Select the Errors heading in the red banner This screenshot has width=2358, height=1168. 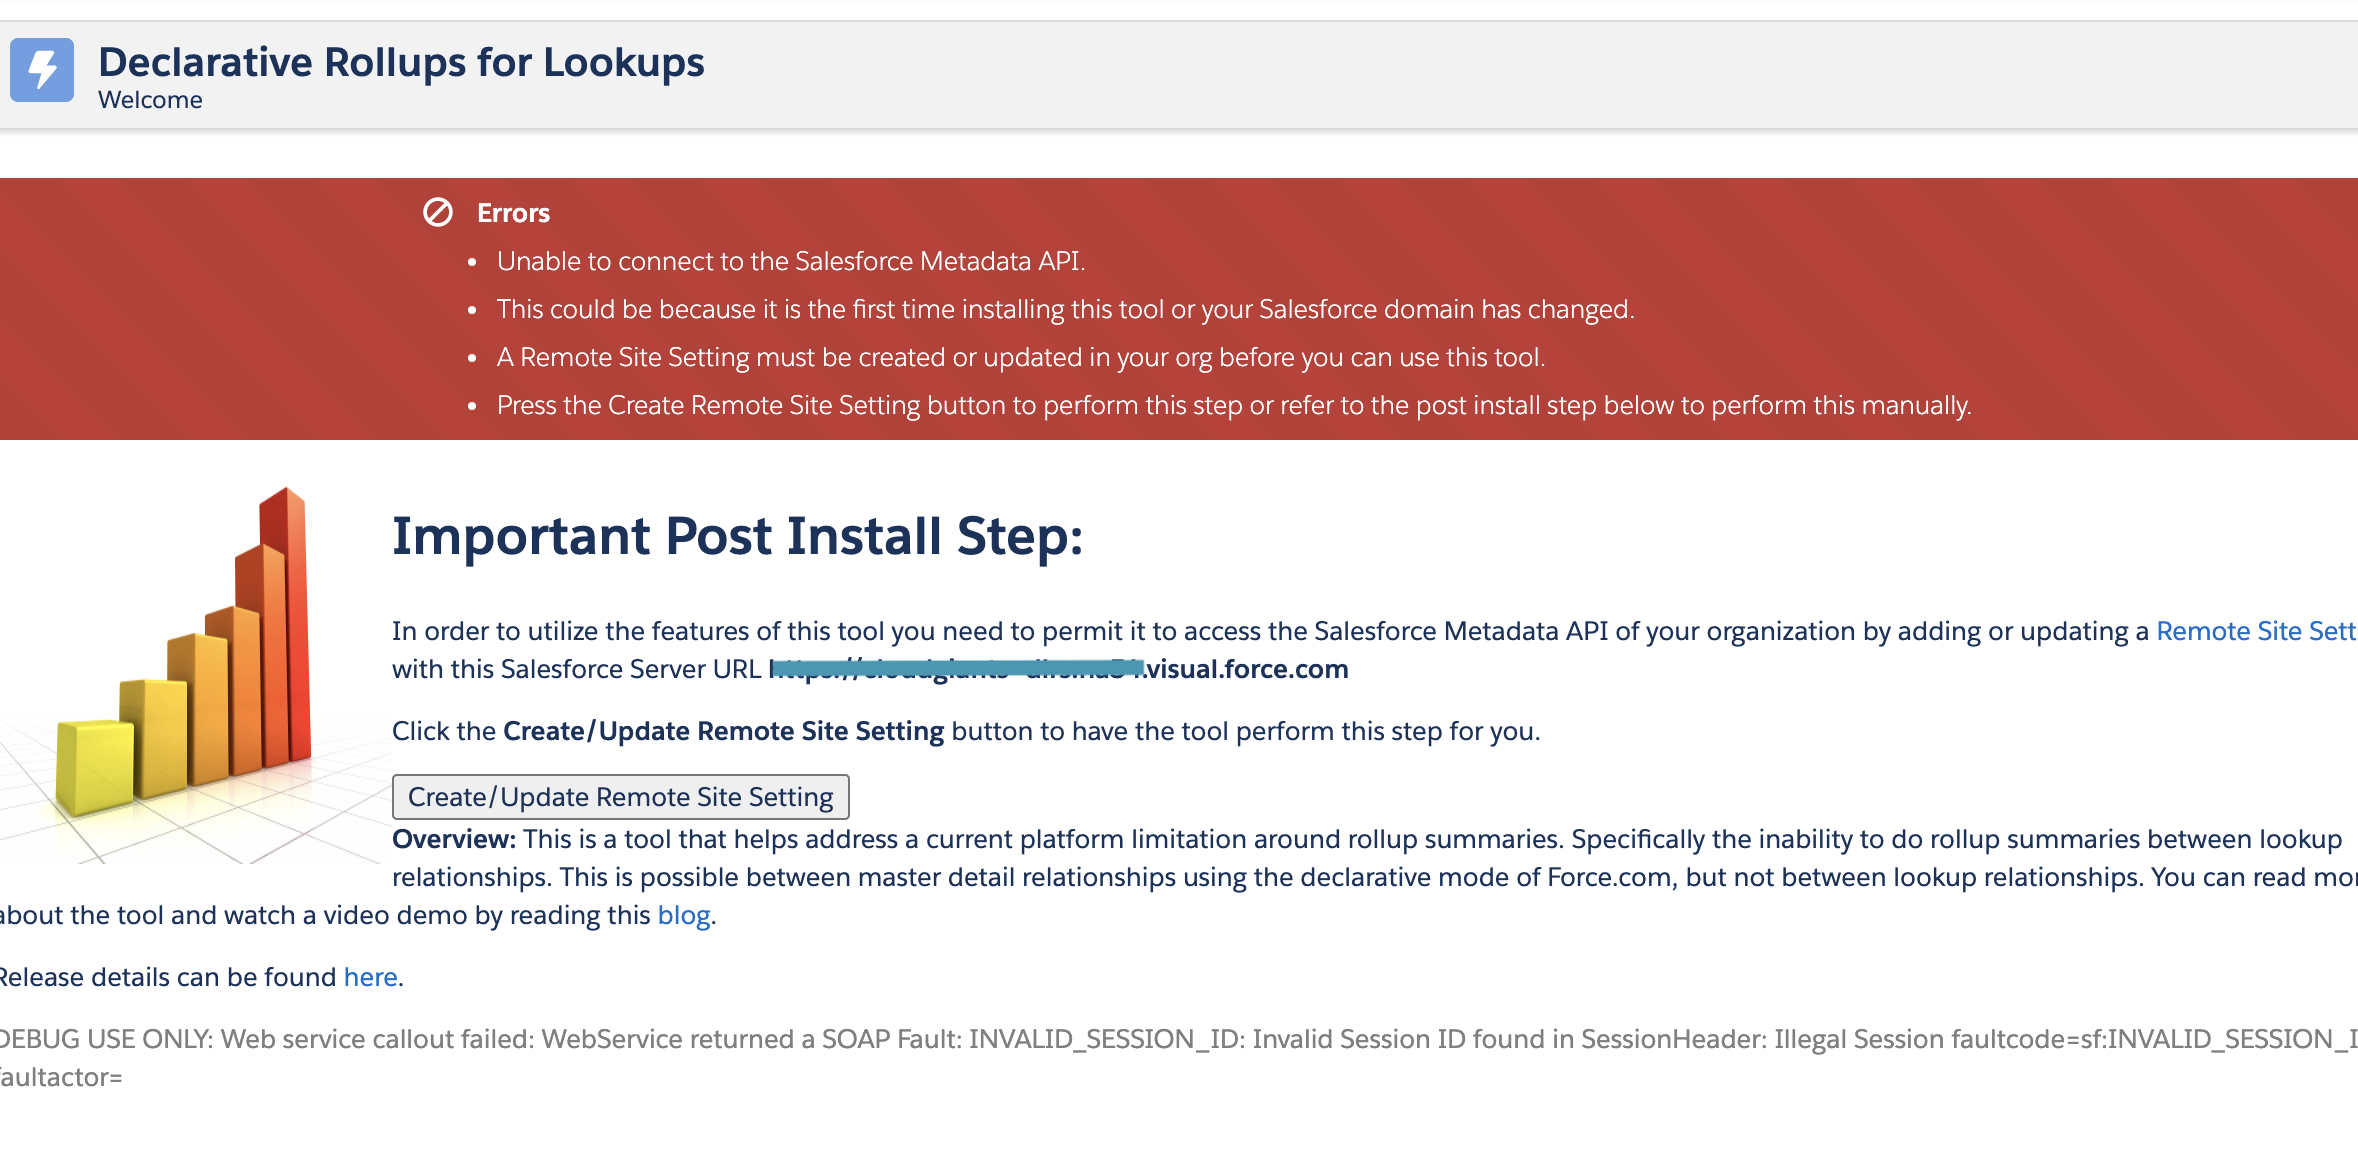[513, 212]
